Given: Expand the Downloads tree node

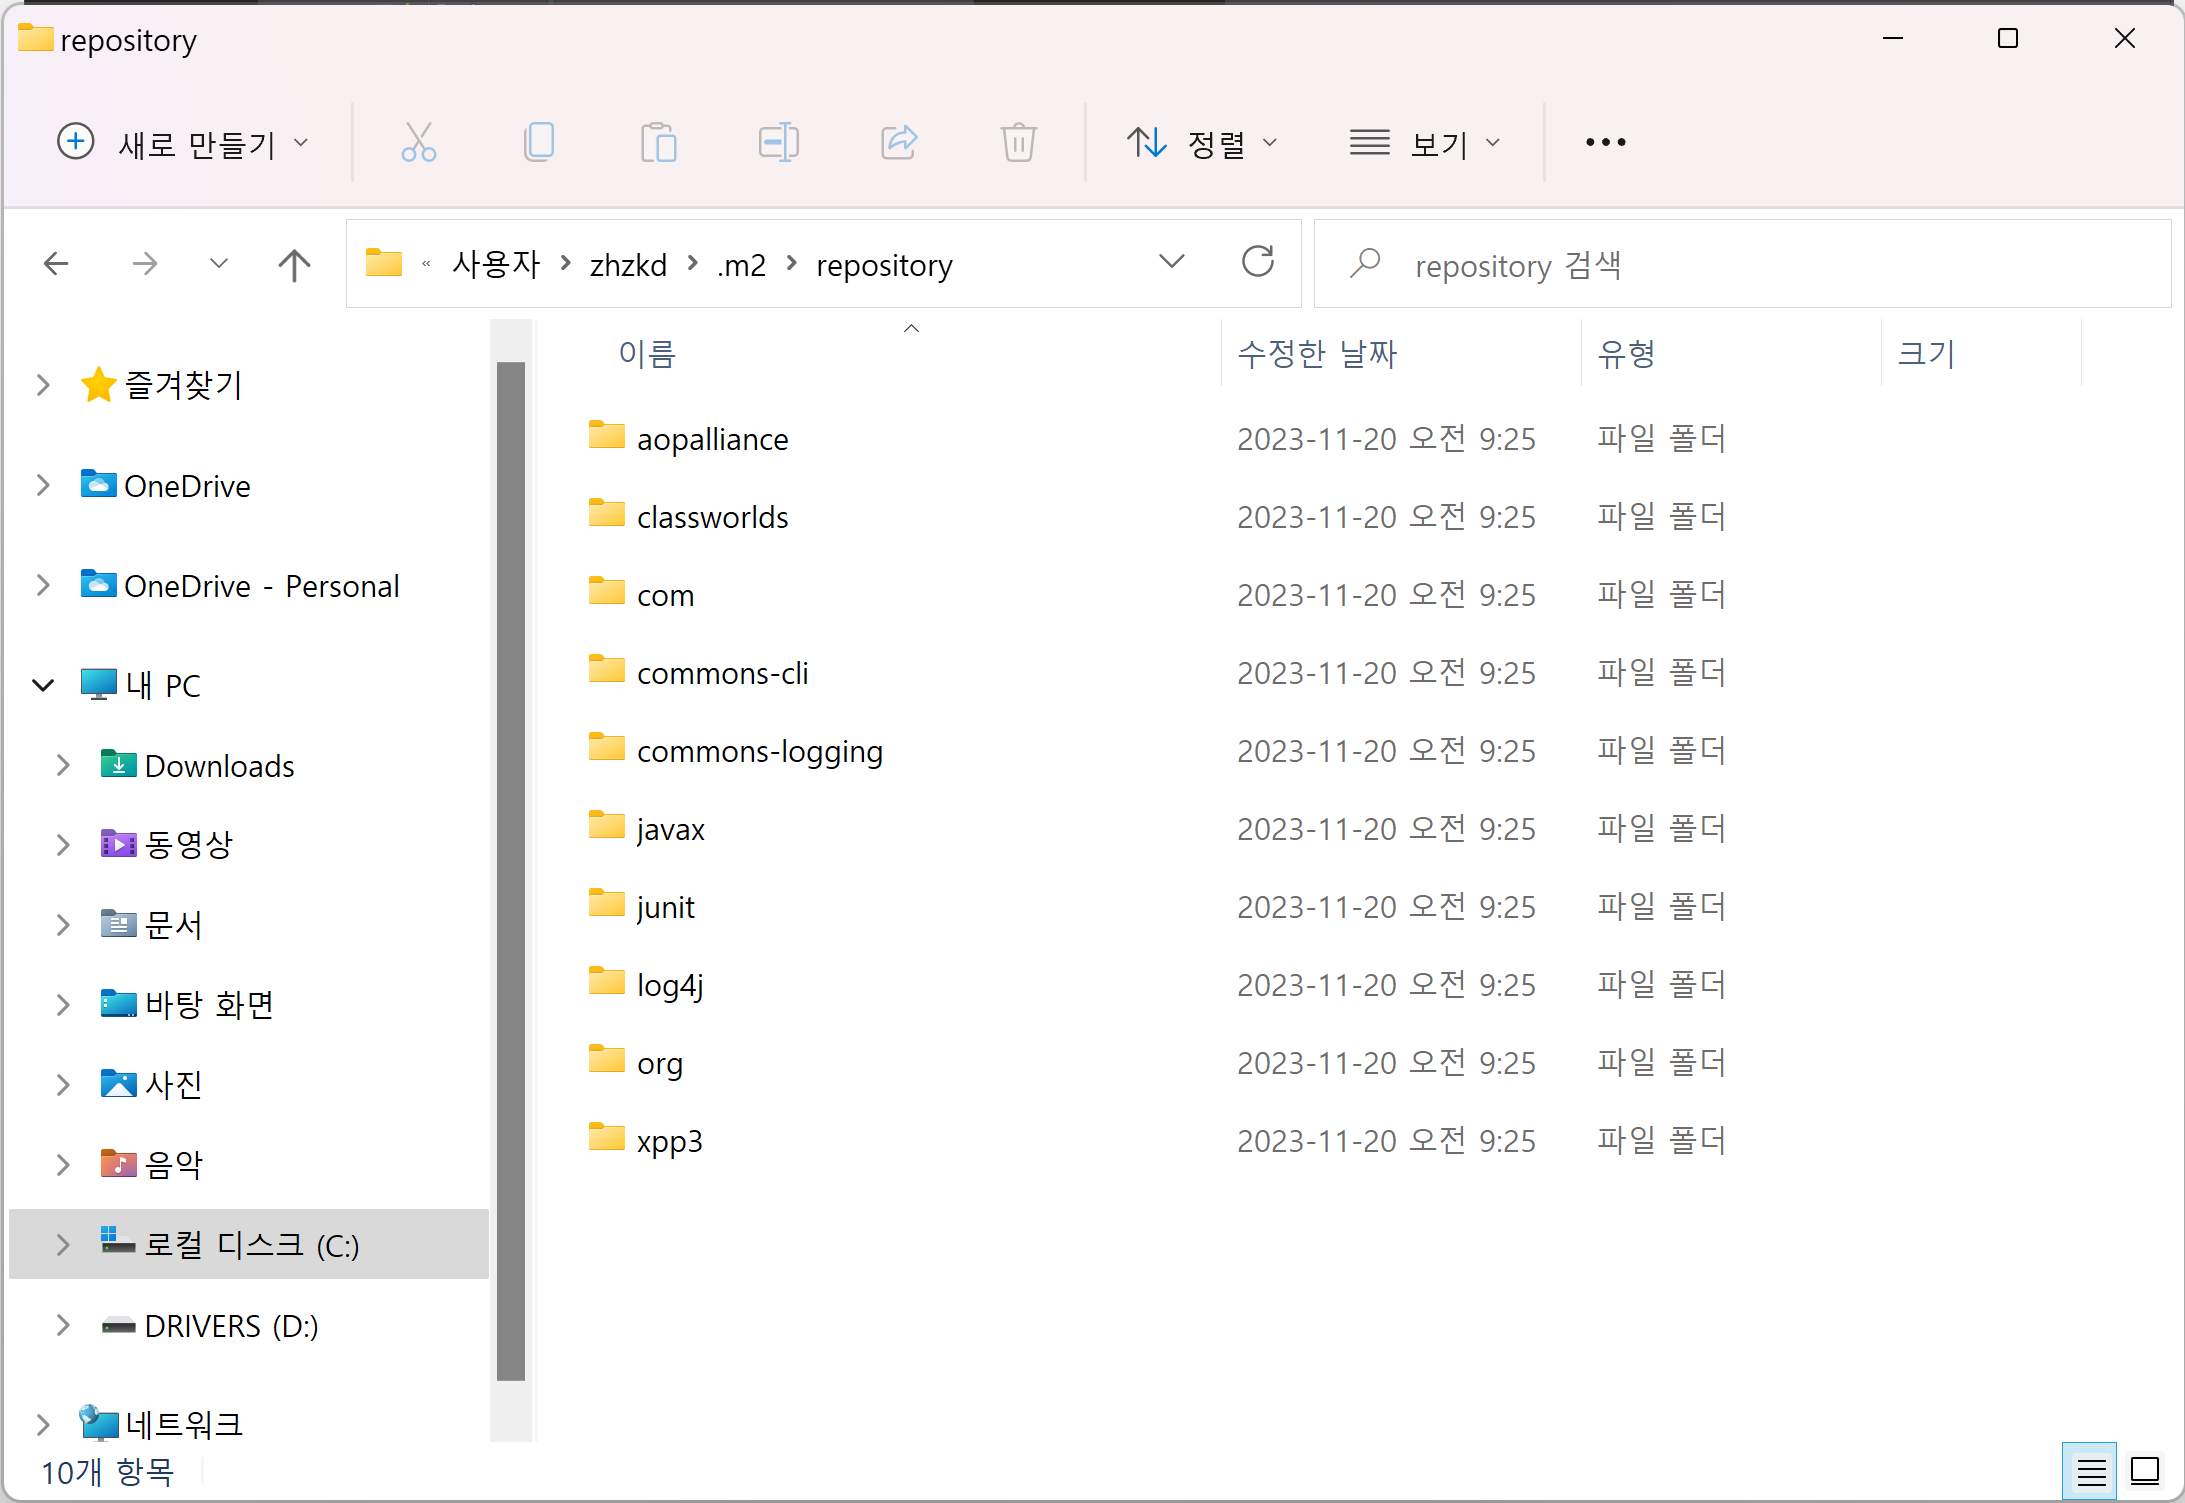Looking at the screenshot, I should coord(63,765).
